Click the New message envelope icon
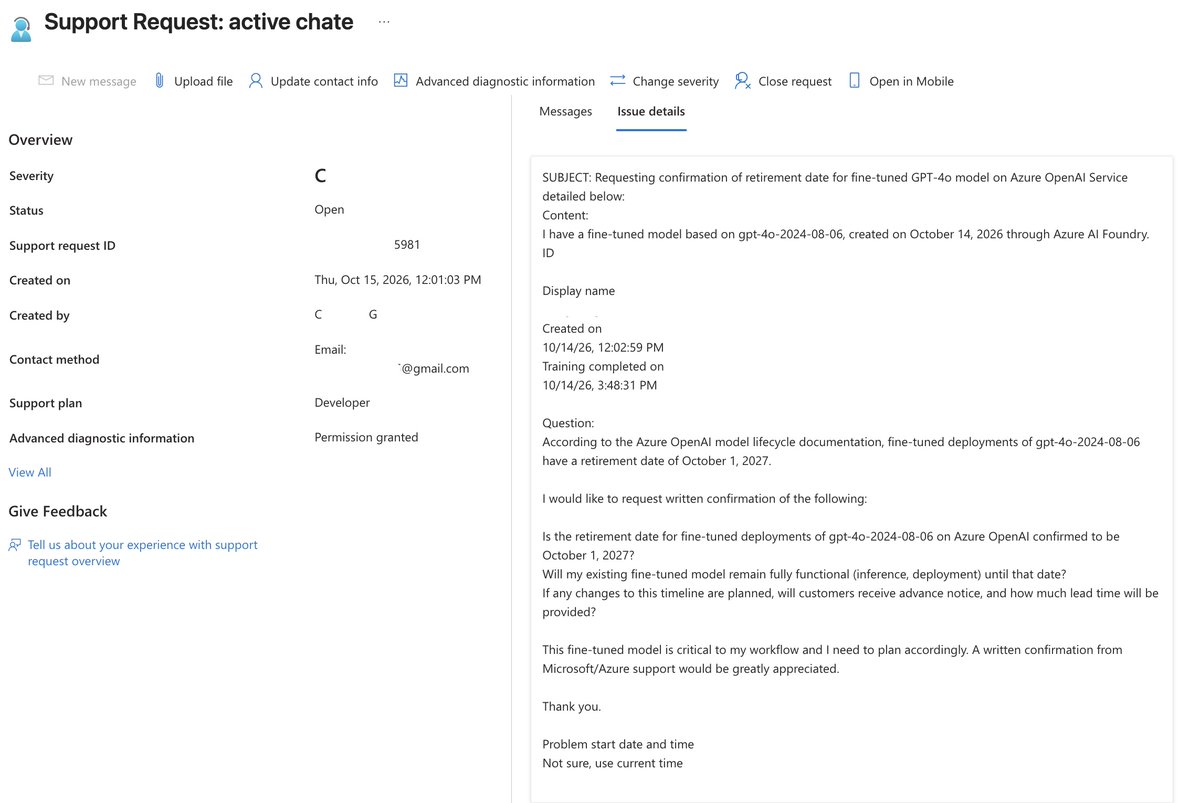Screen dimensions: 1200x803 point(46,81)
